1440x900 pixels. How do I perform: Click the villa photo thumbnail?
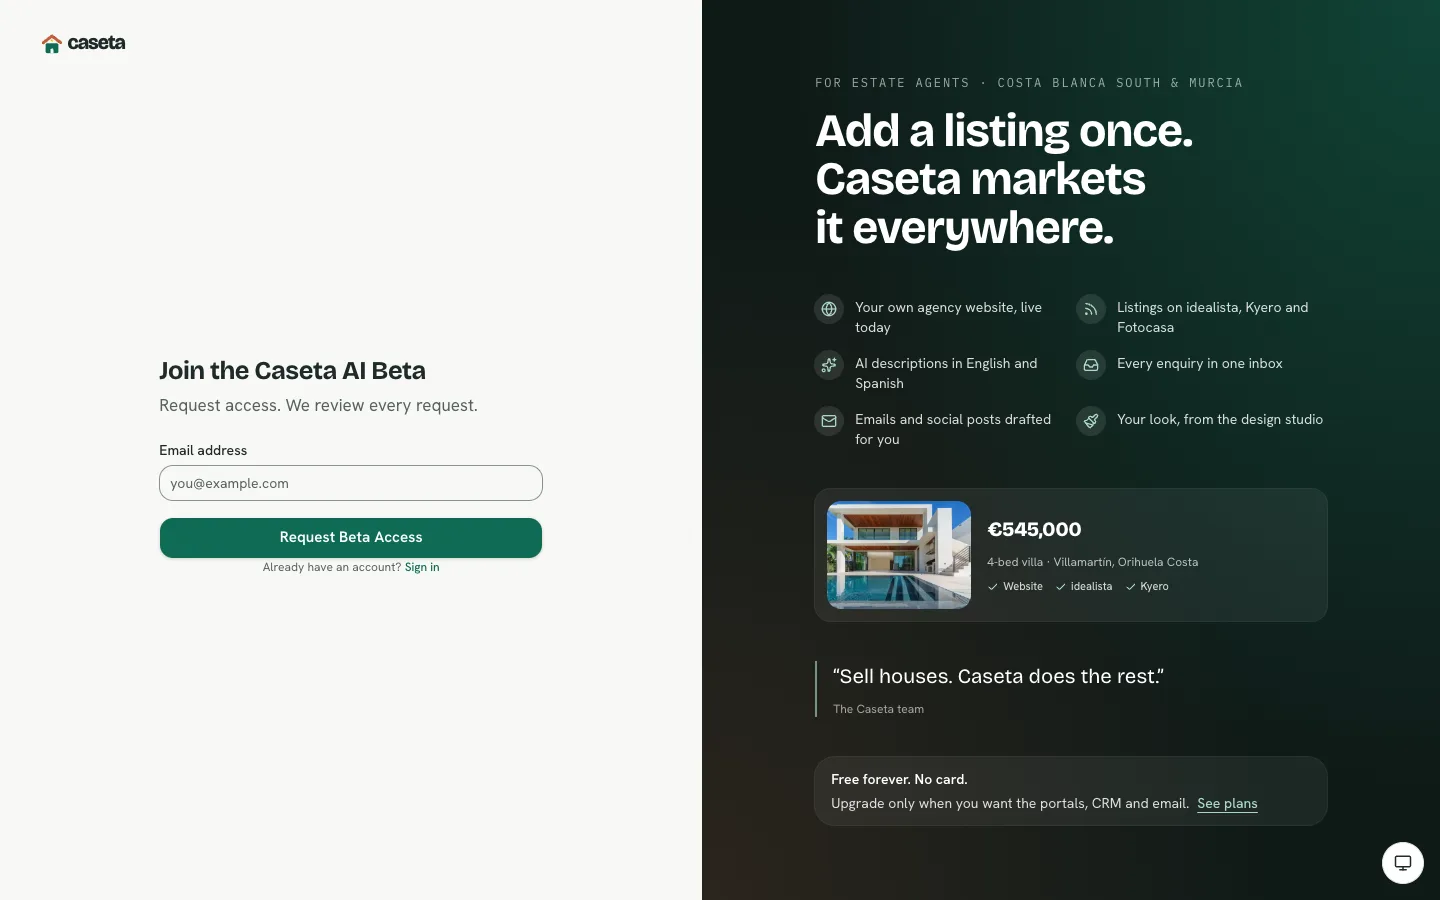(899, 555)
